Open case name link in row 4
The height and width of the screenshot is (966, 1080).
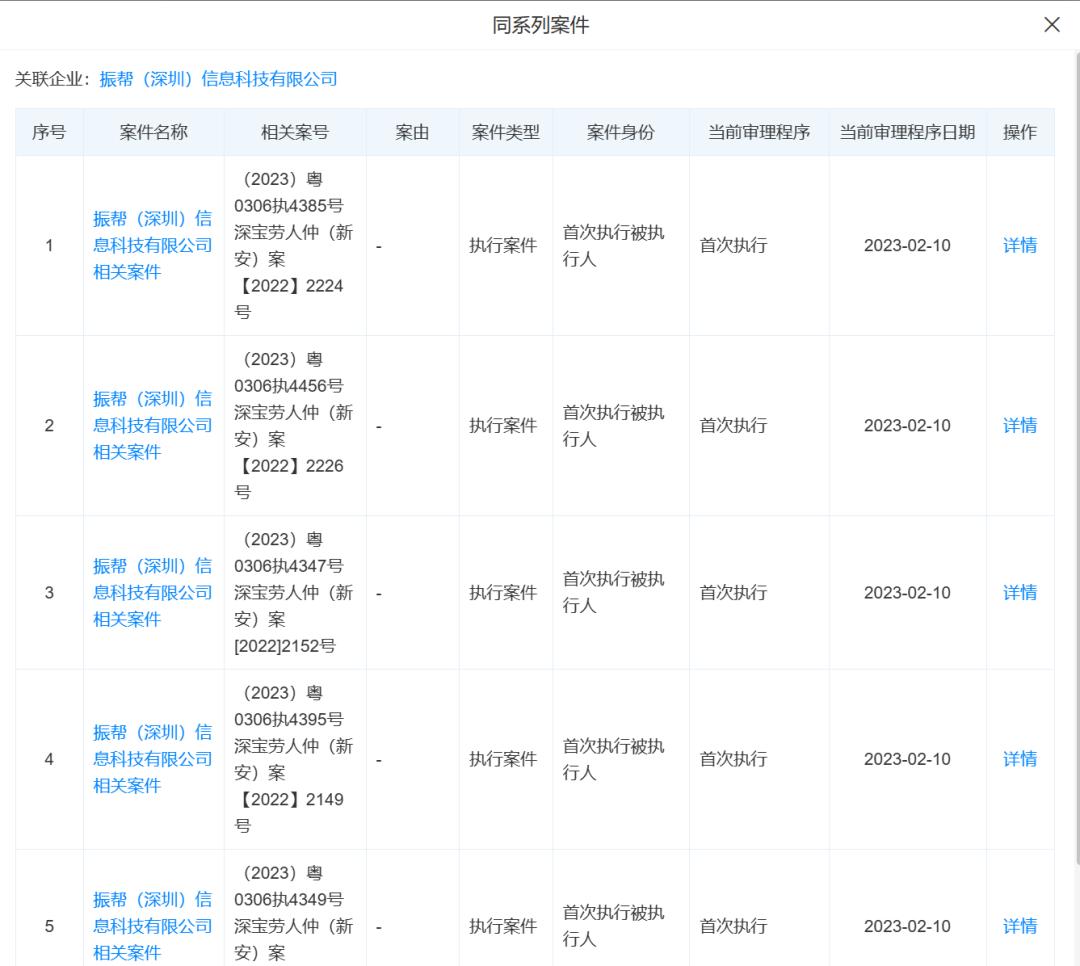[151, 759]
